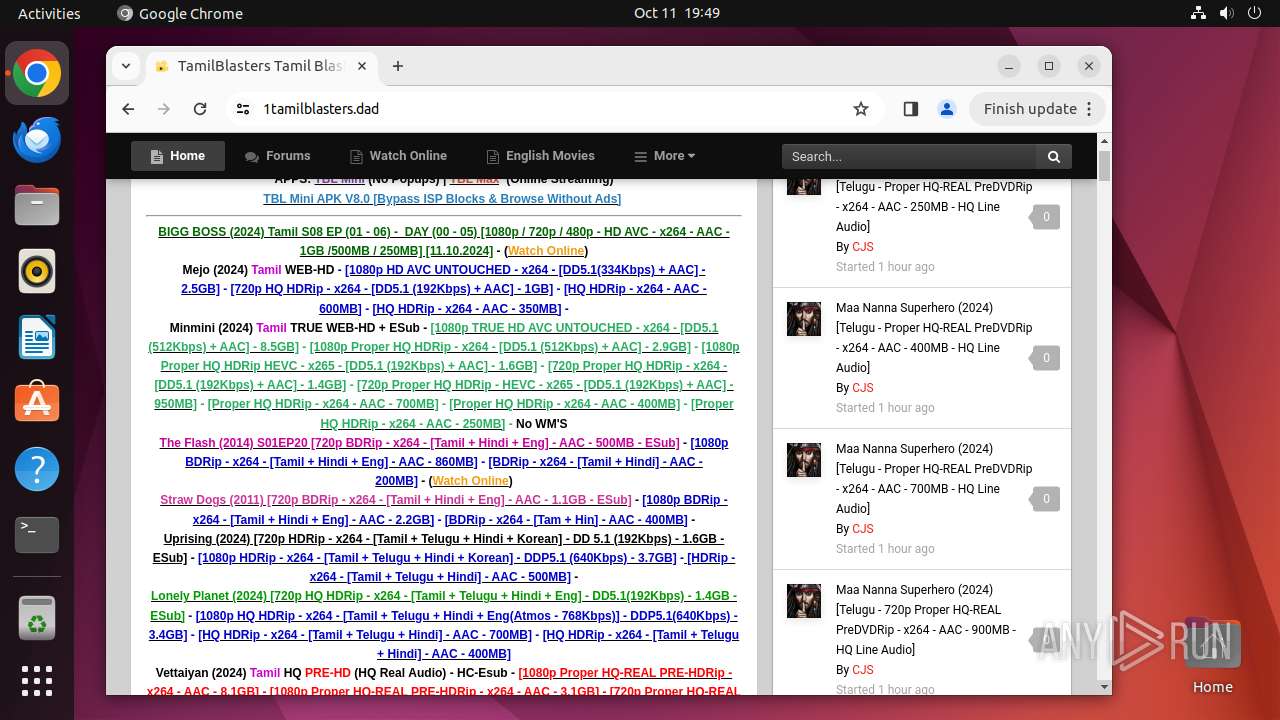
Task: Open Google Chrome from the dock
Action: (x=37, y=73)
